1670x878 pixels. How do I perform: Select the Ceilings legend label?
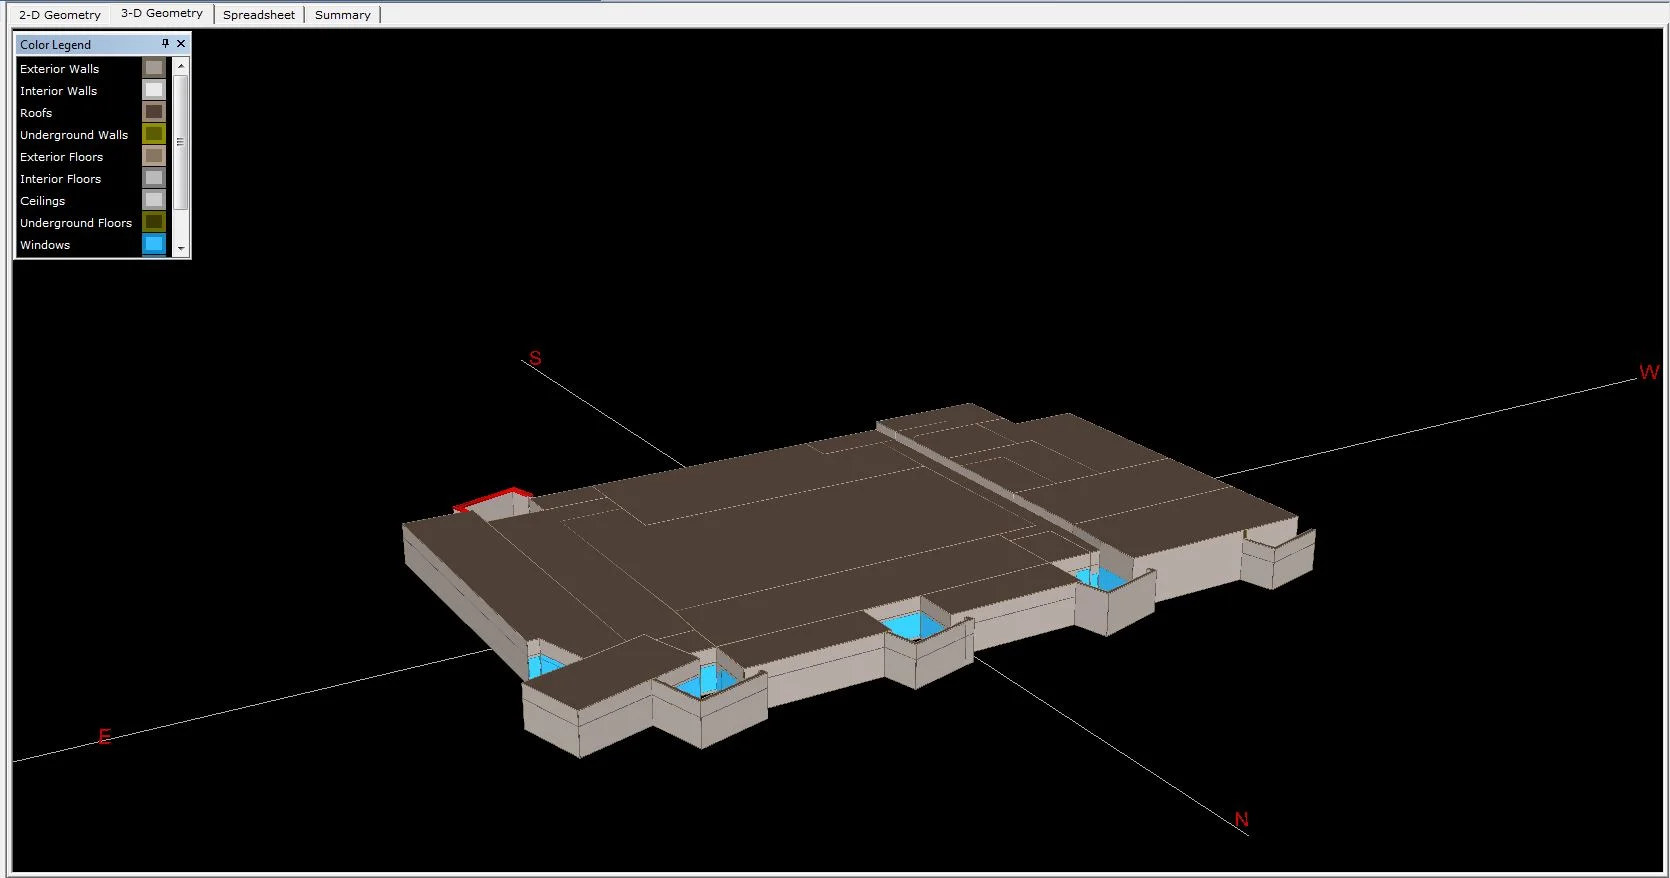(43, 201)
